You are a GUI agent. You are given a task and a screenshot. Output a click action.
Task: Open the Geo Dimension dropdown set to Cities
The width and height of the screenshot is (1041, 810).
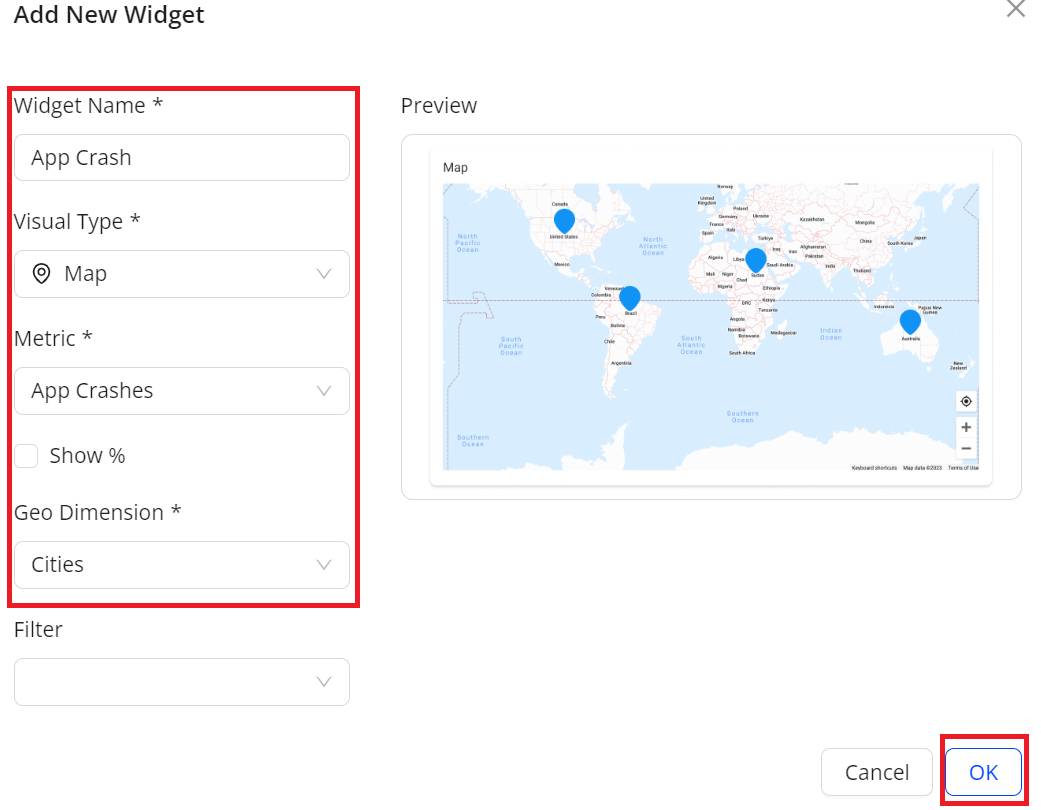182,565
